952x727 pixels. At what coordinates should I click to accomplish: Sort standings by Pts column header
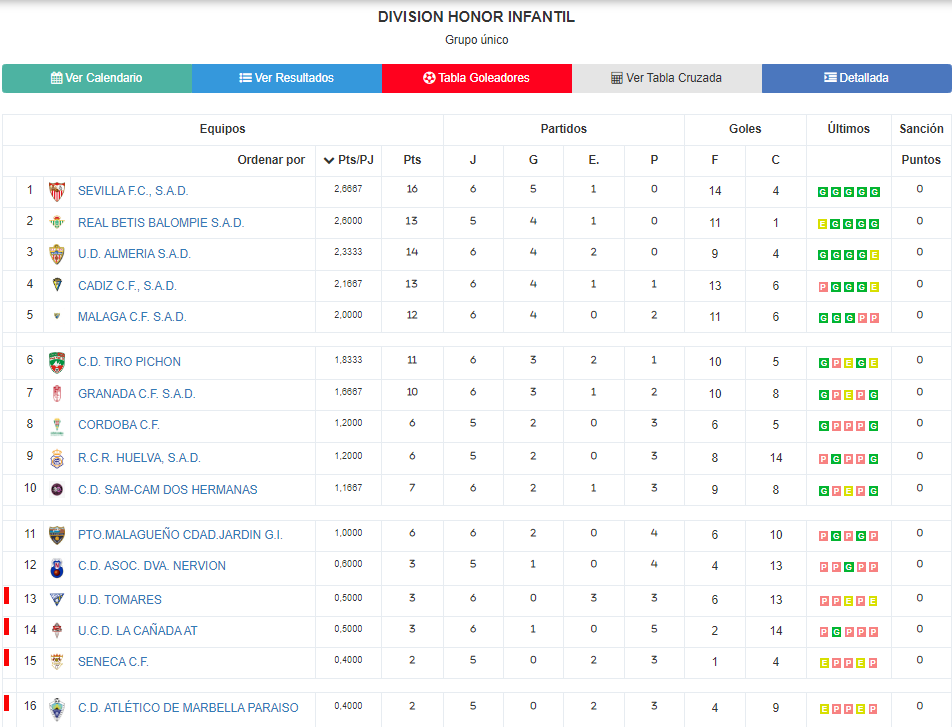click(x=412, y=160)
